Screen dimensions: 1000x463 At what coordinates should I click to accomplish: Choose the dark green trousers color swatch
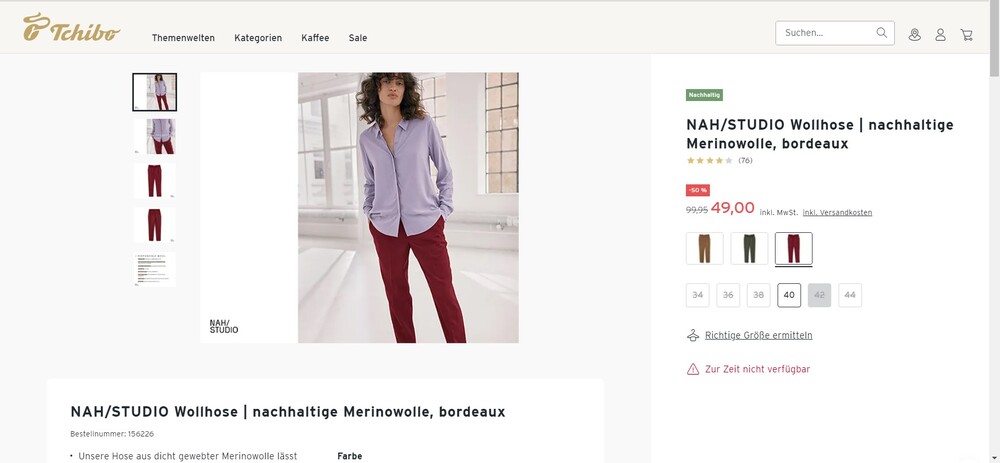point(749,248)
